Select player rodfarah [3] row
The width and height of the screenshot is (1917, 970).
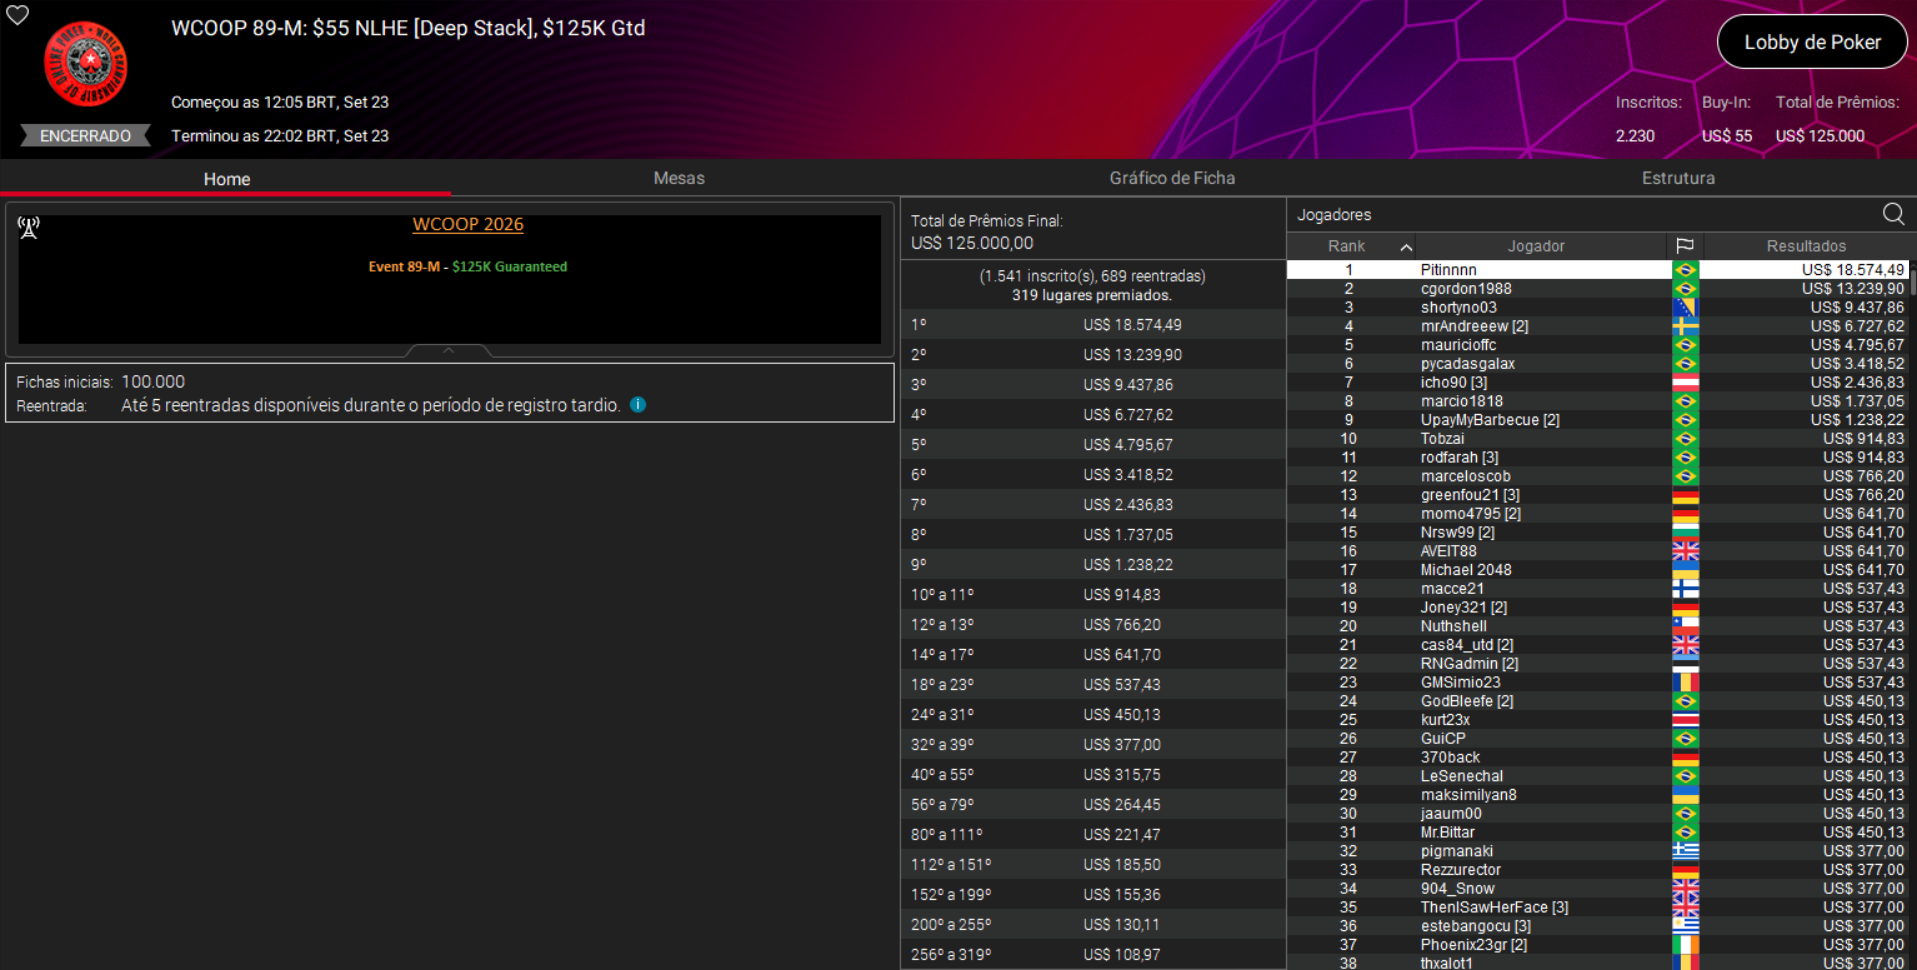(x=1597, y=457)
